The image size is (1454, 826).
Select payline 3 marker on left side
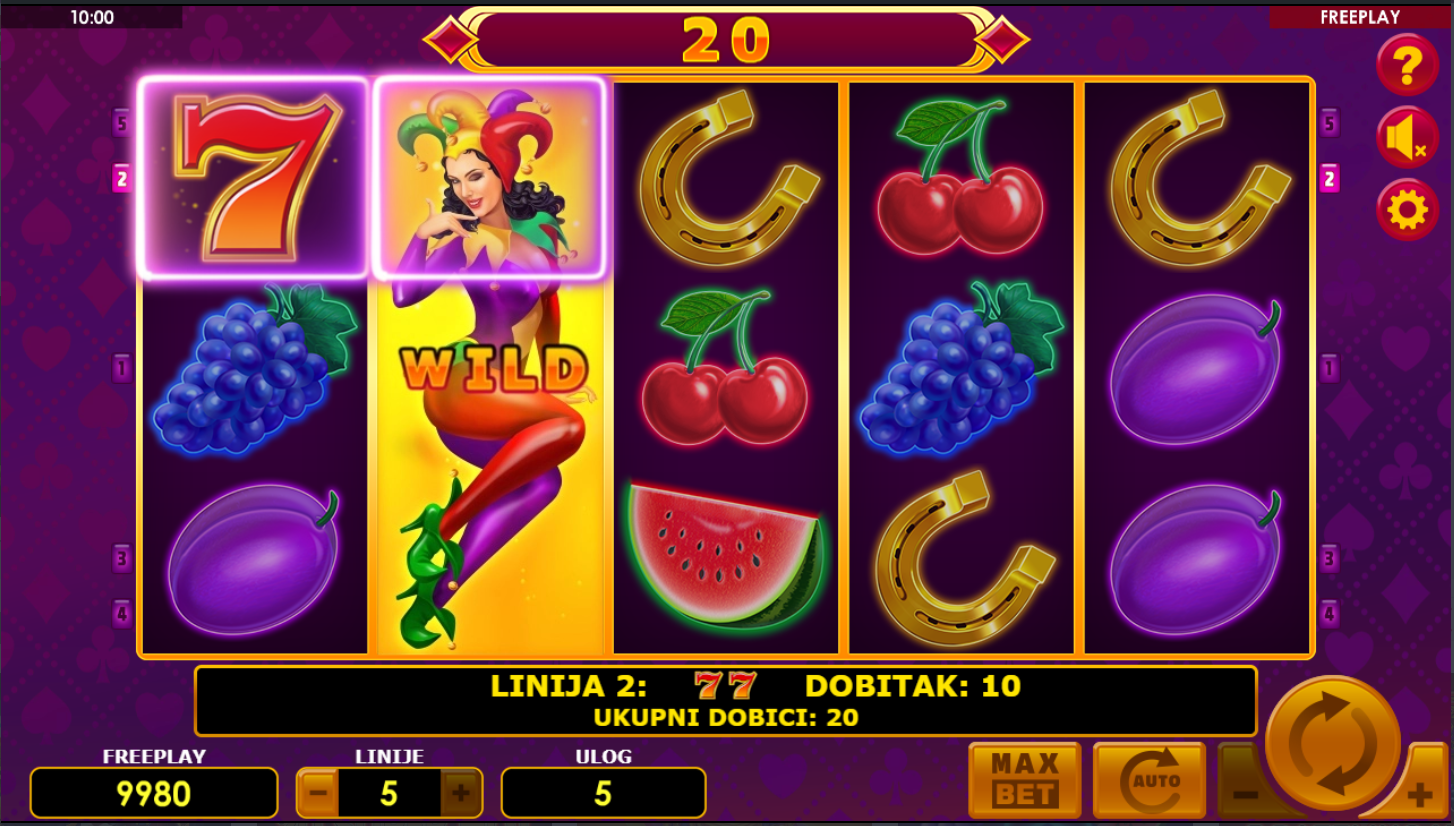122,558
